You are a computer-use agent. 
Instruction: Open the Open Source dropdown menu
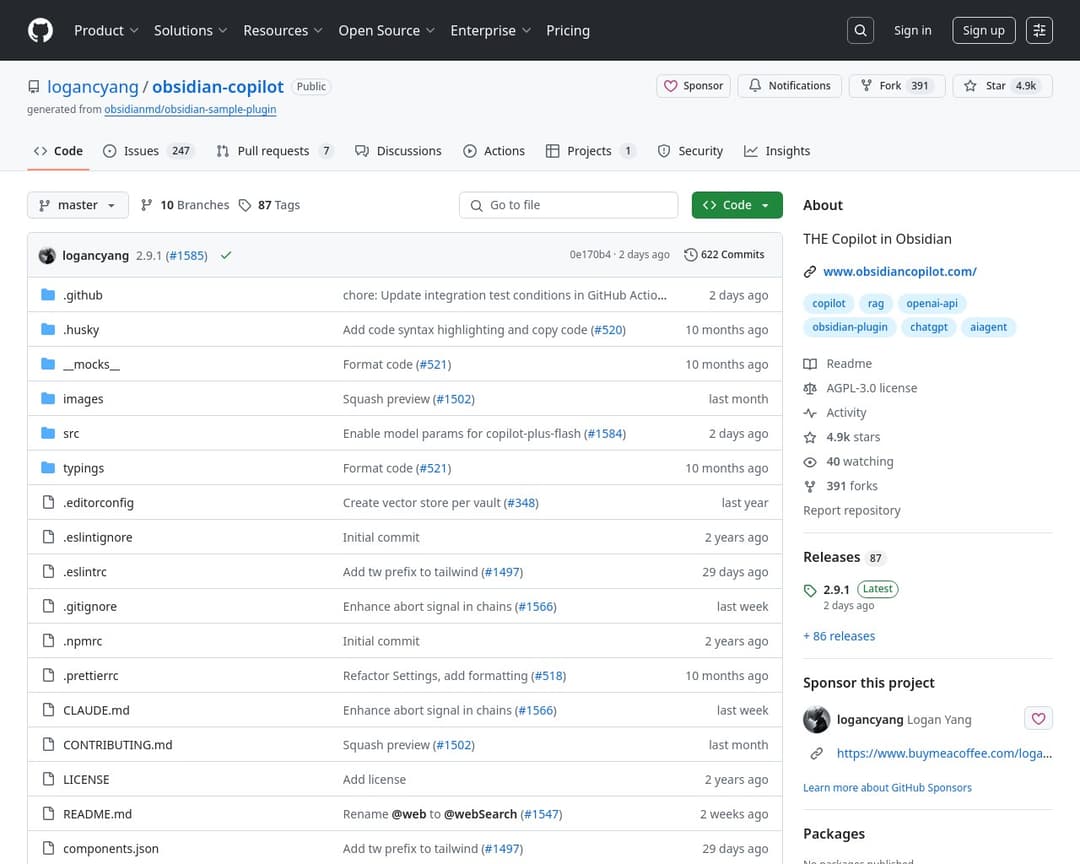386,30
